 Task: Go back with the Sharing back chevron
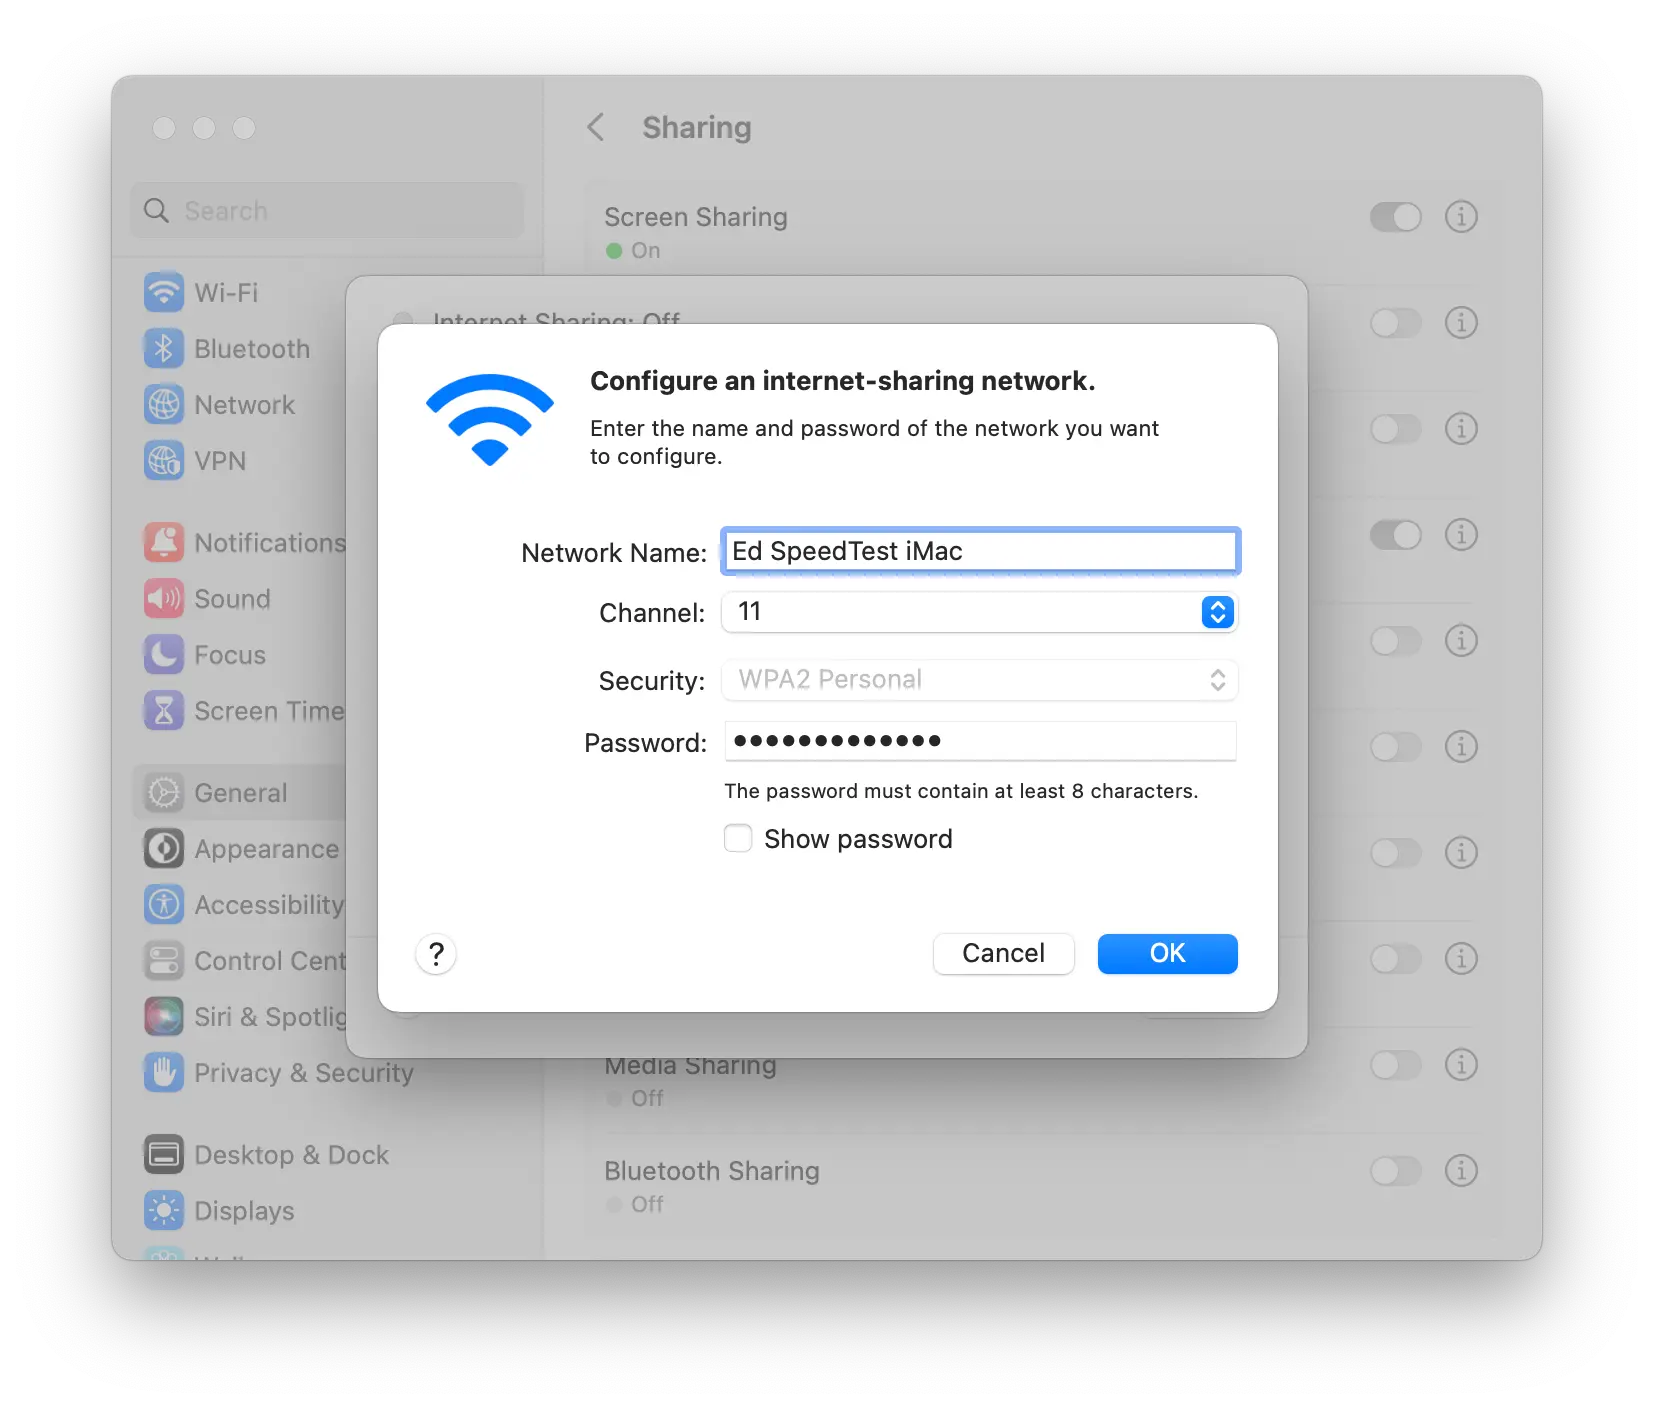[595, 128]
